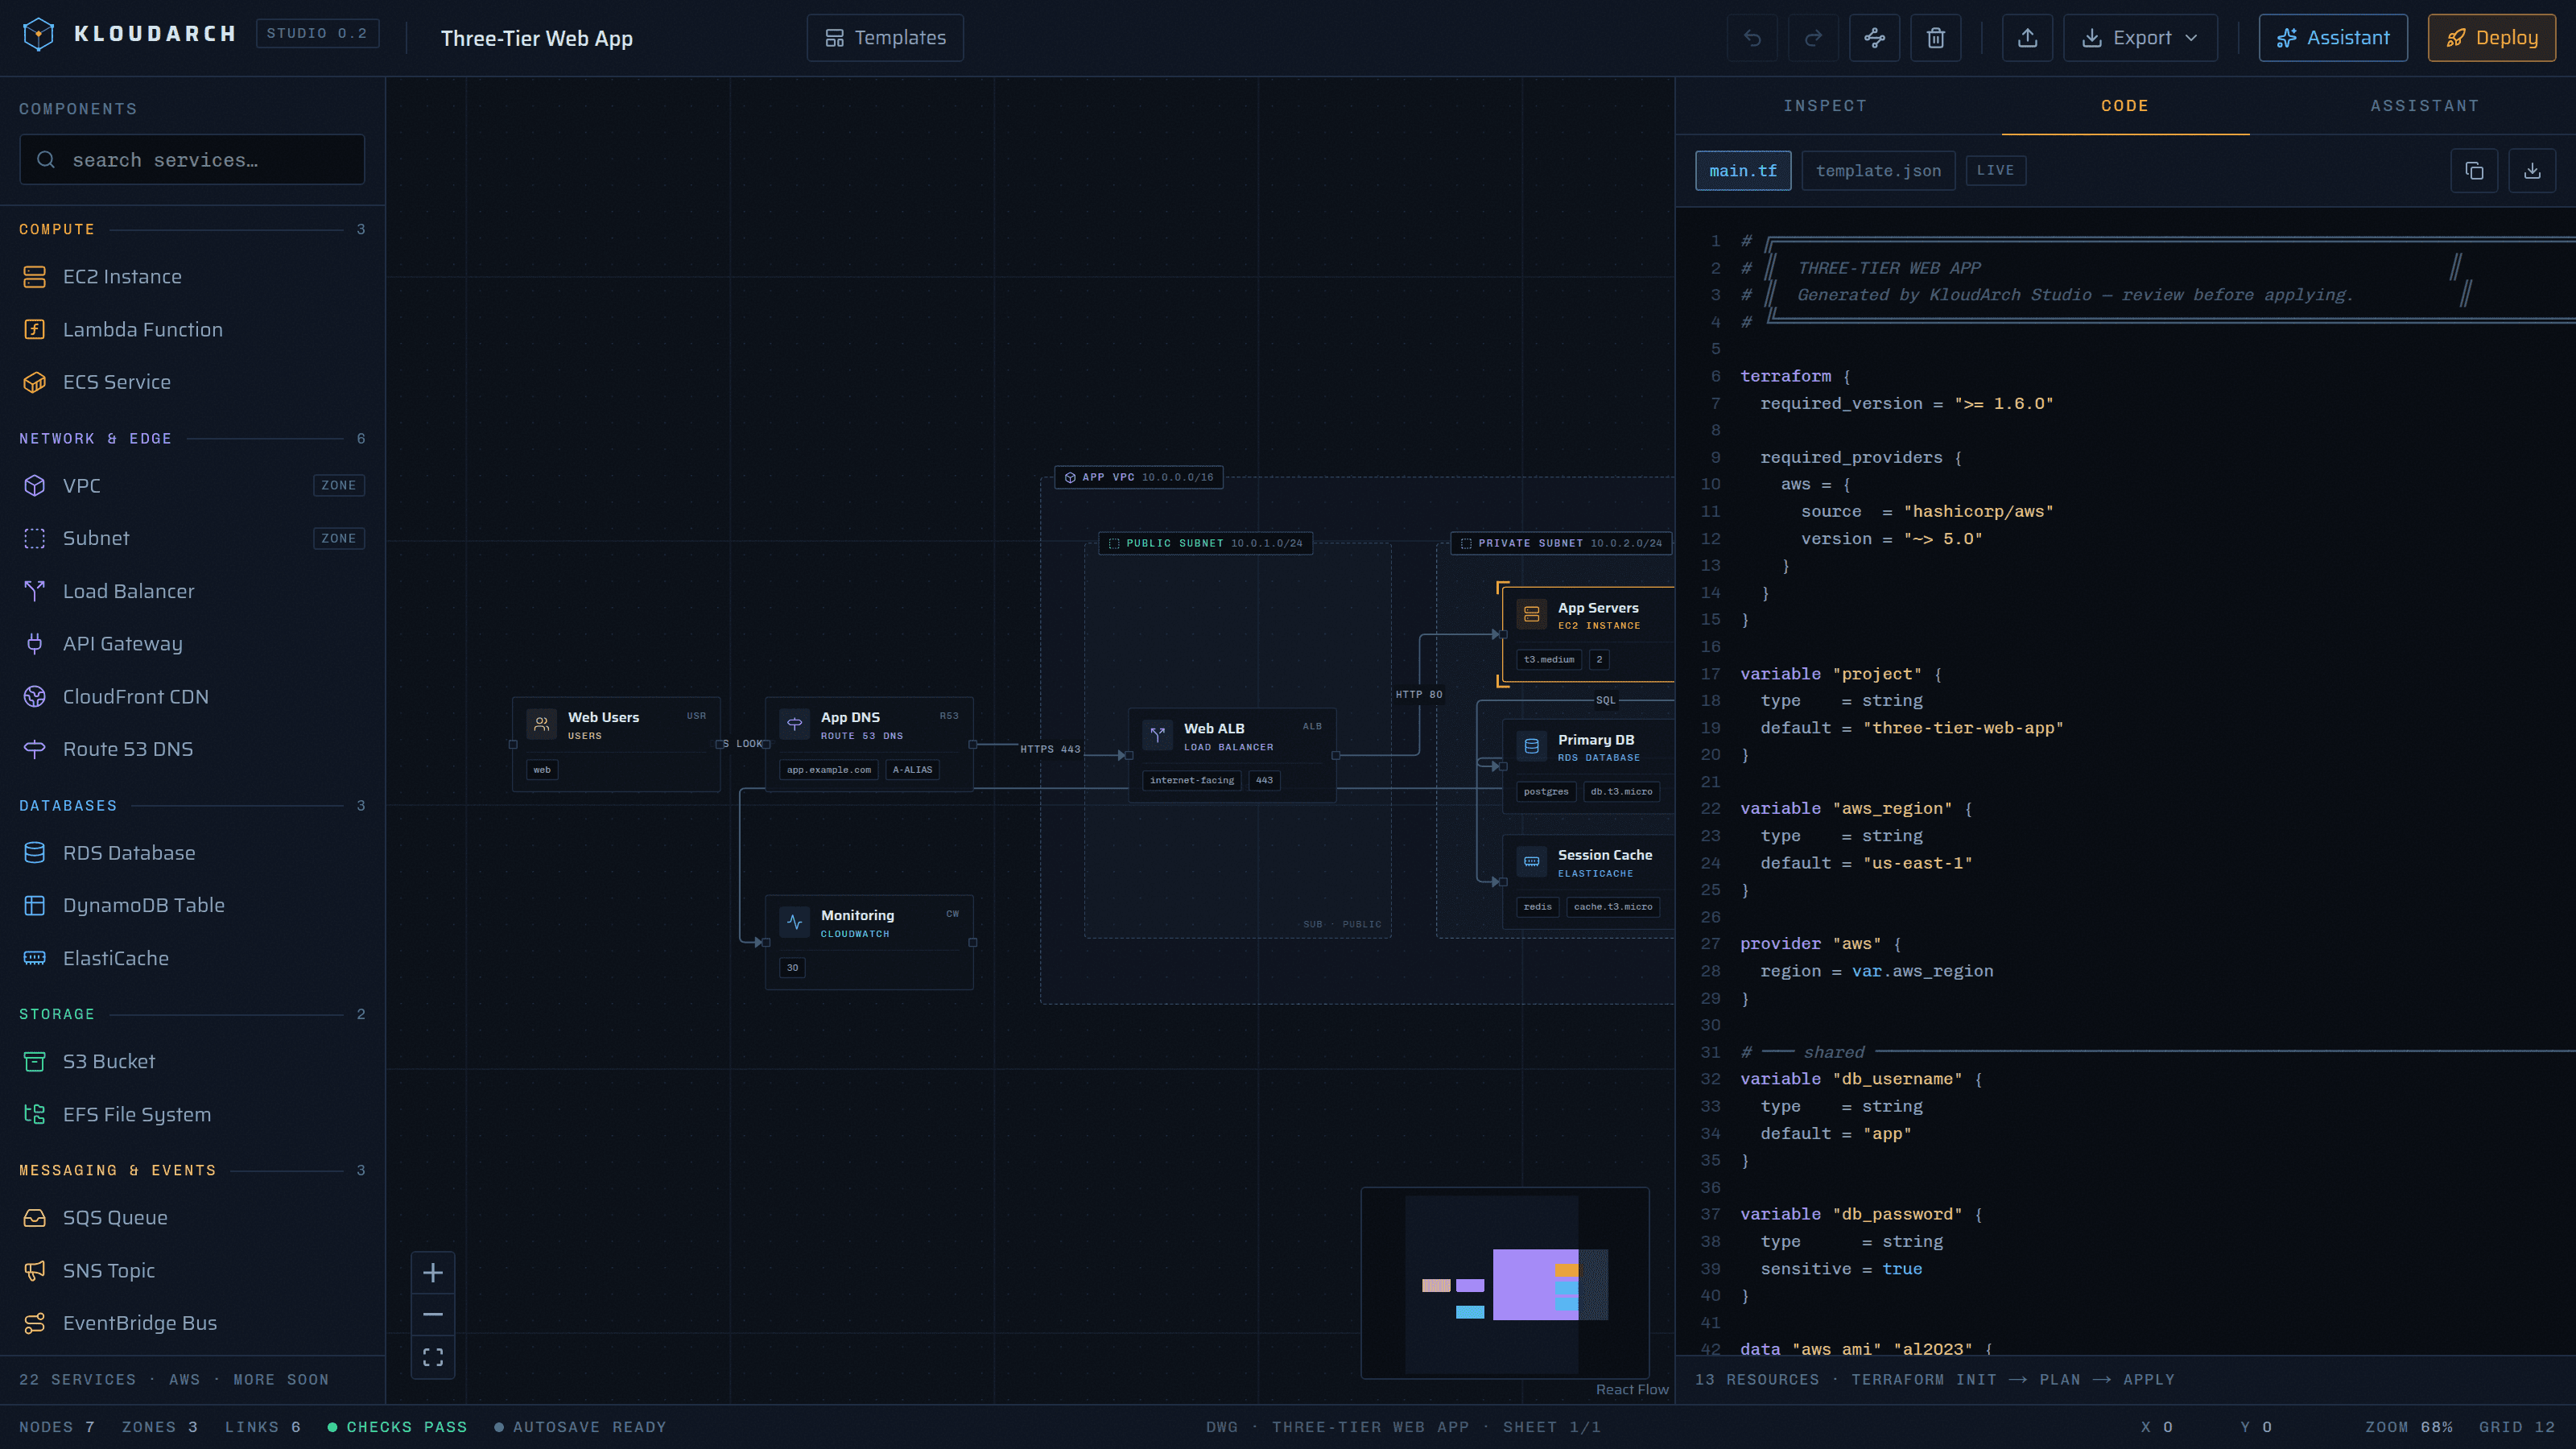The height and width of the screenshot is (1449, 2576).
Task: Select the ElastiCache component
Action: tap(192, 959)
